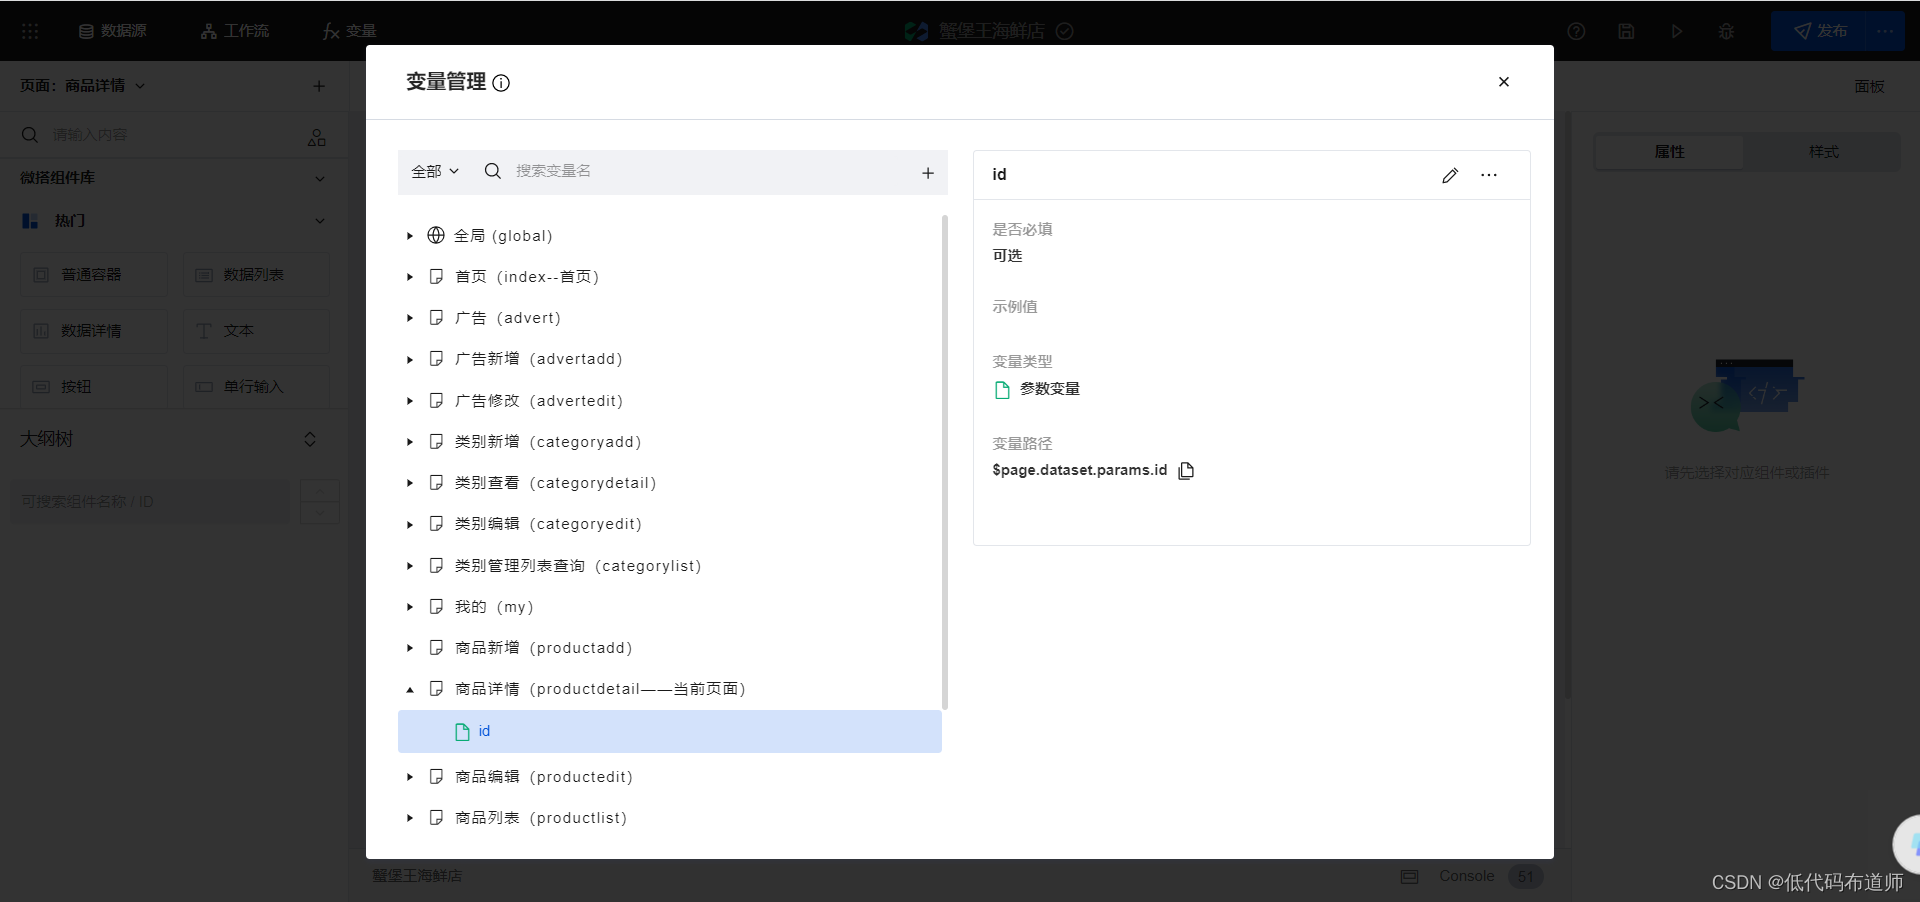Expand the 全局 (global) tree node
Screen dimensions: 1920x902
click(410, 236)
